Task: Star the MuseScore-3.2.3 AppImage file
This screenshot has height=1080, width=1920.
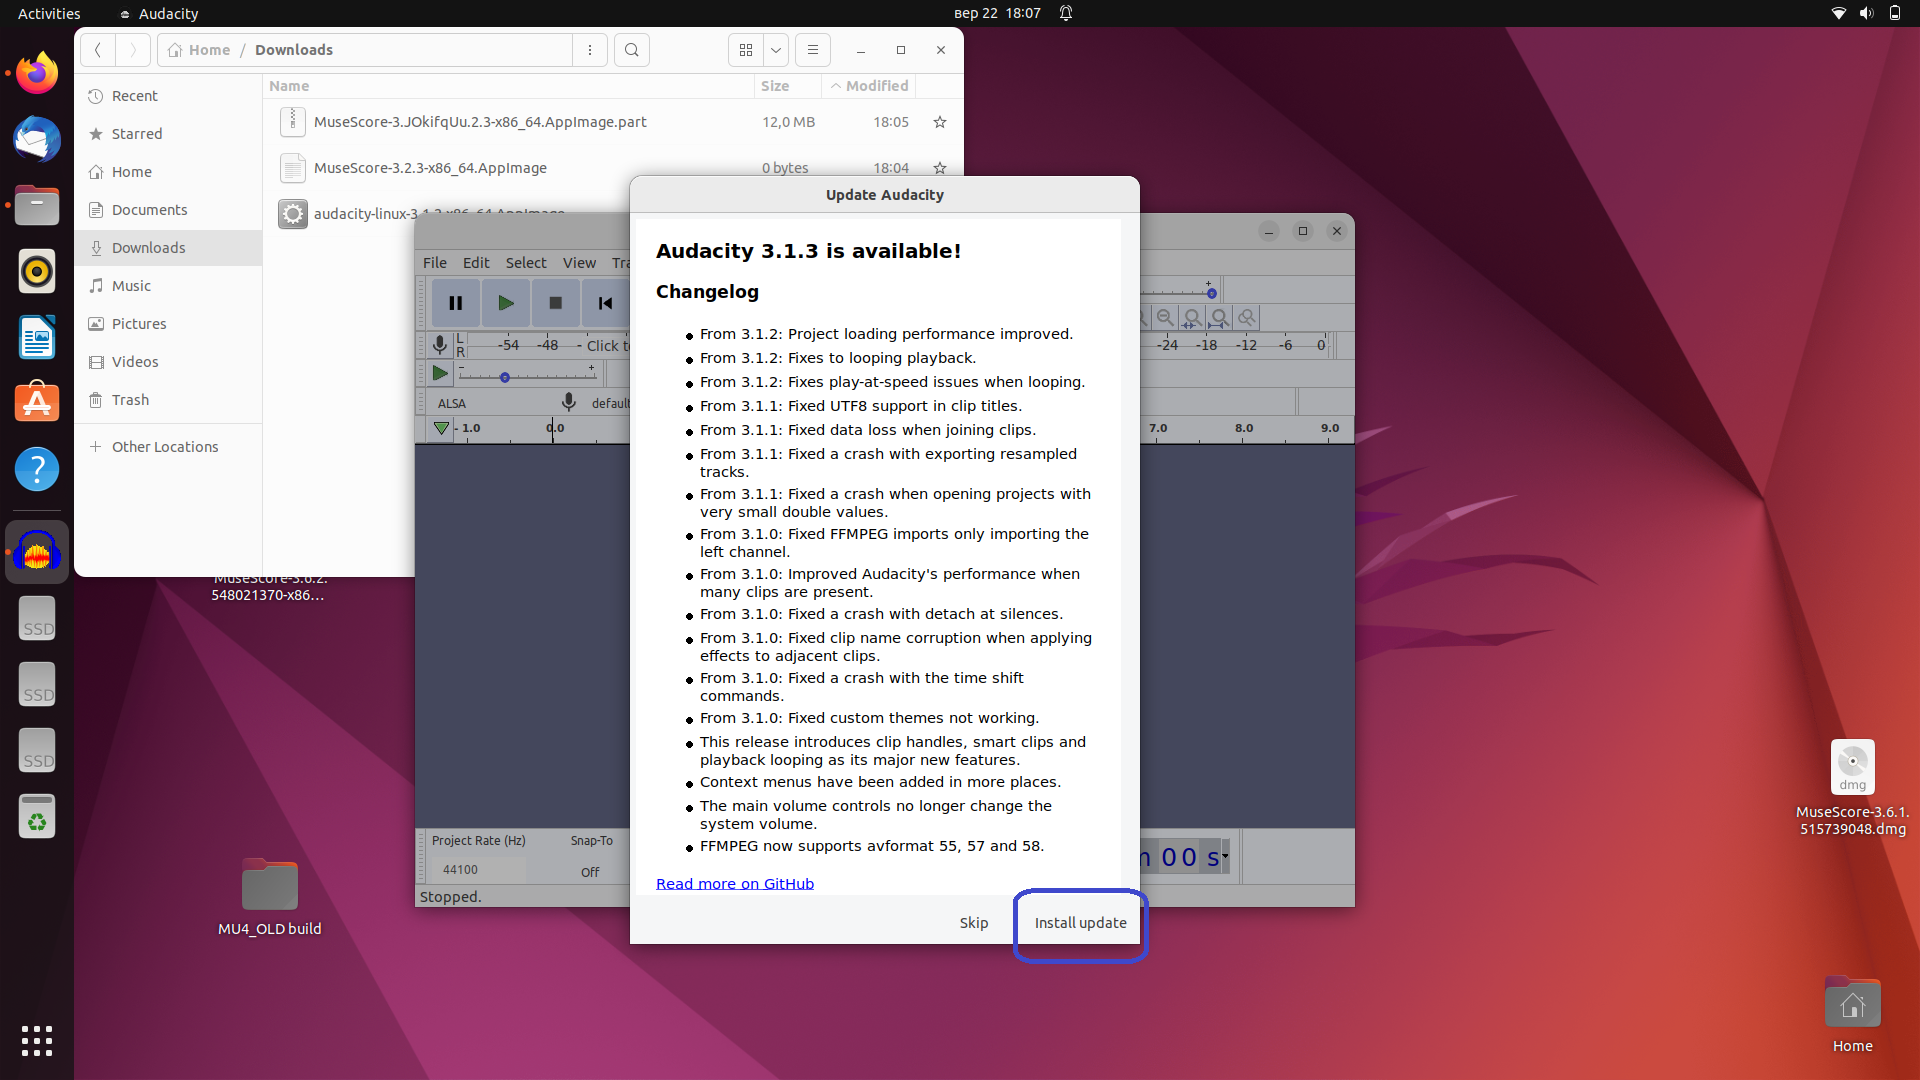Action: coord(939,168)
